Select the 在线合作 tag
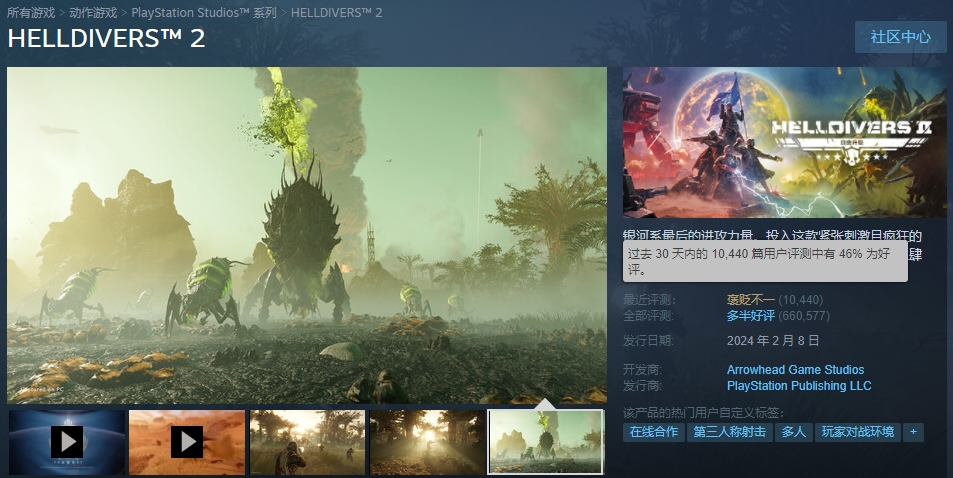Viewport: 953px width, 478px height. (x=653, y=432)
